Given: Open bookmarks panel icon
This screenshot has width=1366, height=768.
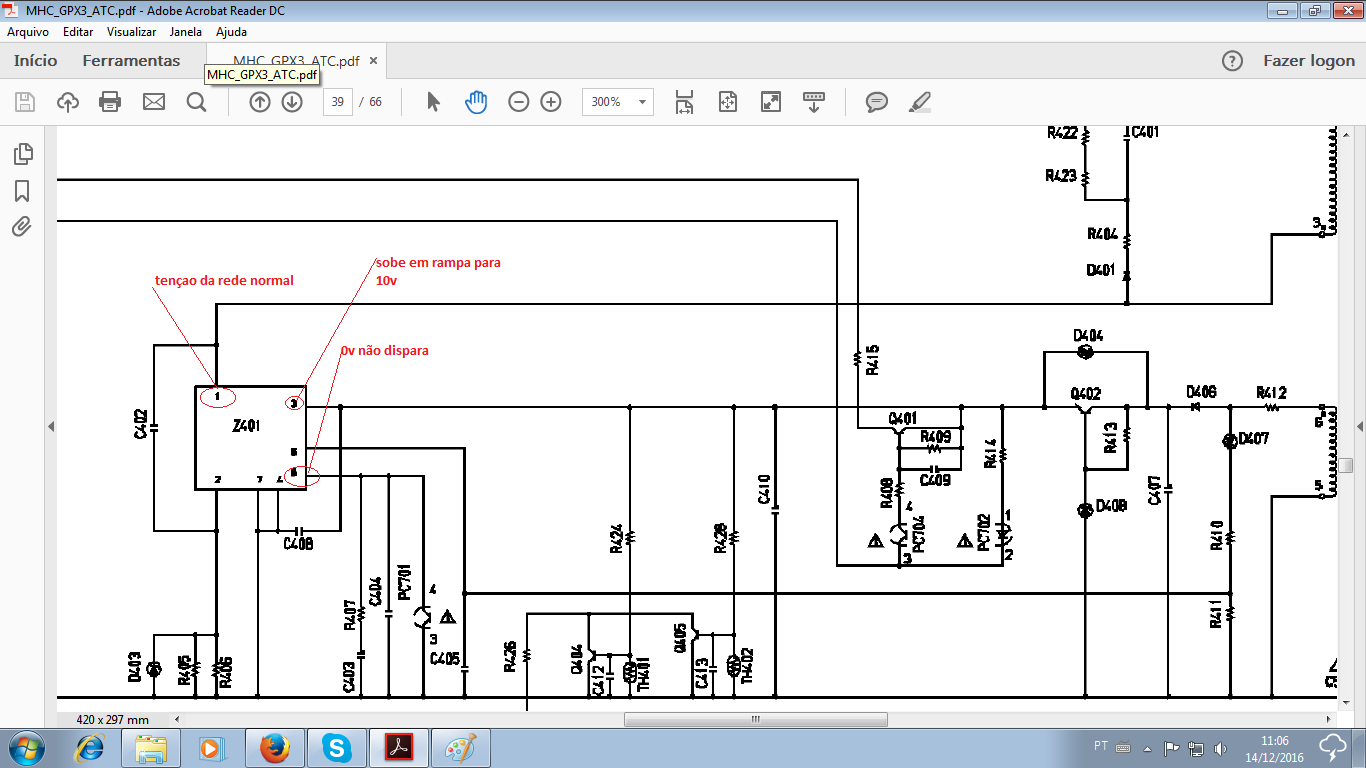Looking at the screenshot, I should tap(22, 191).
